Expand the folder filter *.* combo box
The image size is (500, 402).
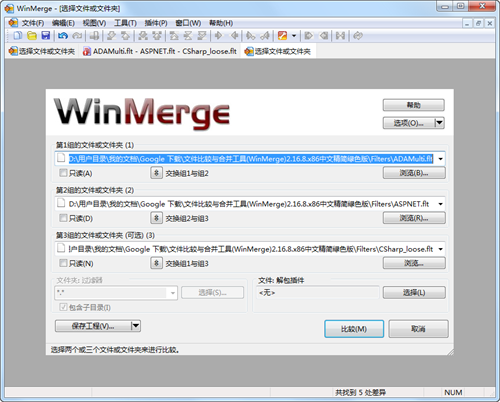click(173, 293)
